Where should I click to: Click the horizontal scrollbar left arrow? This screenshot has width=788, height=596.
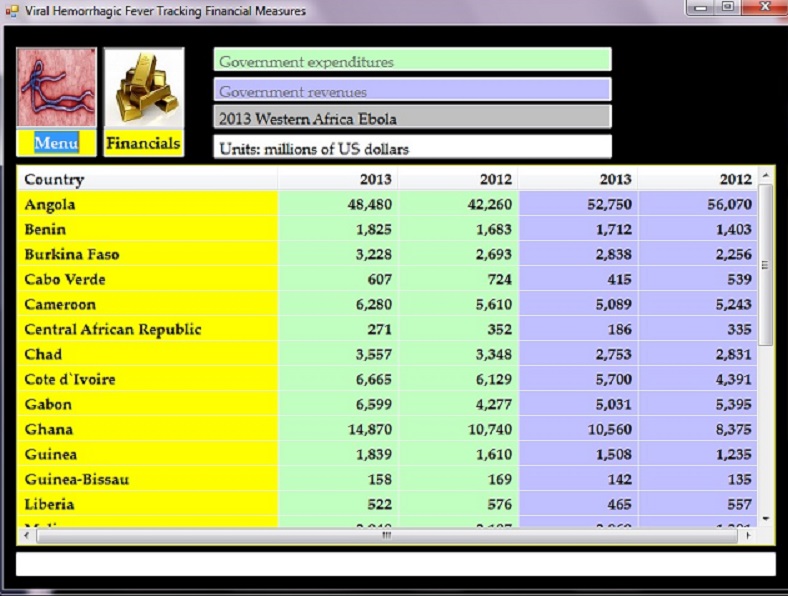pyautogui.click(x=27, y=536)
